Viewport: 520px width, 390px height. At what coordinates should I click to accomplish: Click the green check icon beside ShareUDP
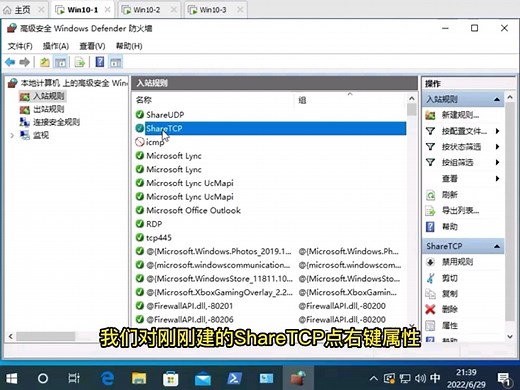(140, 115)
